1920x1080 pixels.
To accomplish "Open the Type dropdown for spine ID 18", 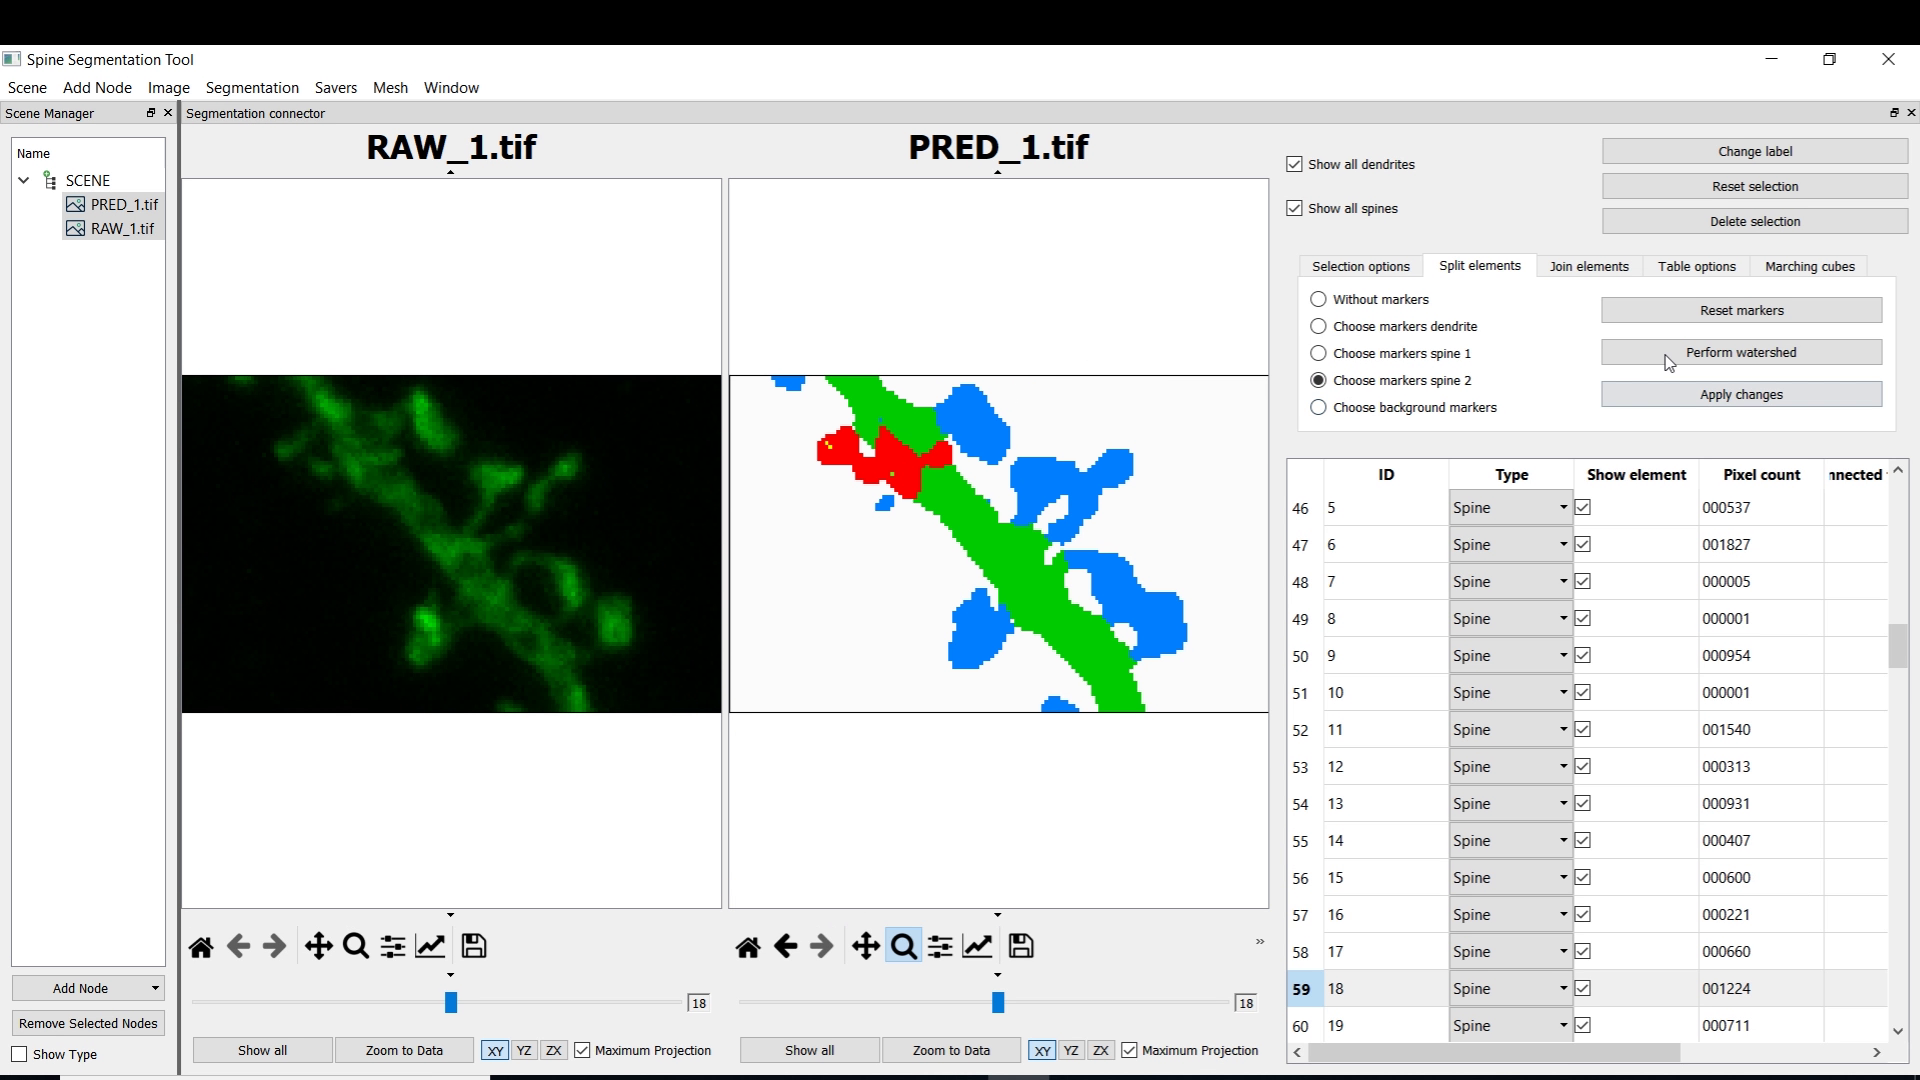I will [1510, 989].
